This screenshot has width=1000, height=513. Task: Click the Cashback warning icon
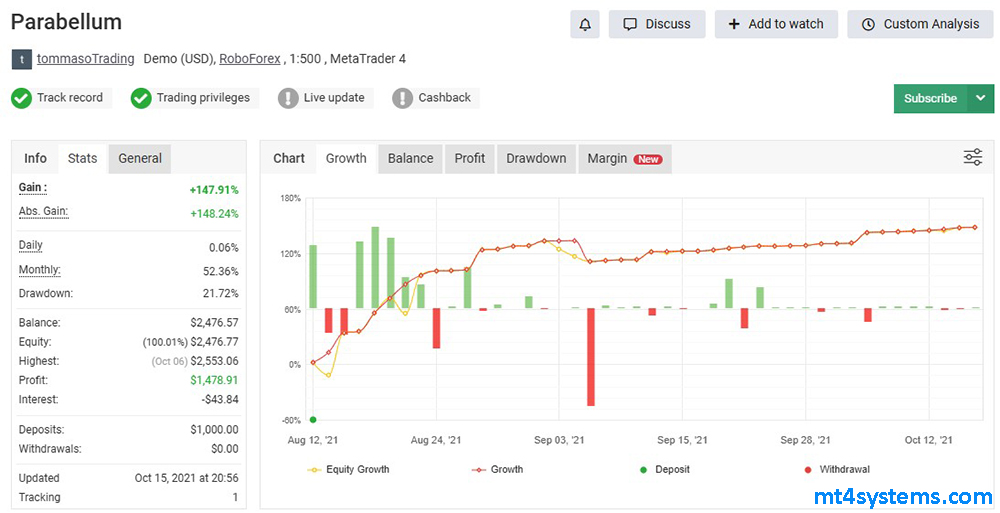click(x=403, y=98)
